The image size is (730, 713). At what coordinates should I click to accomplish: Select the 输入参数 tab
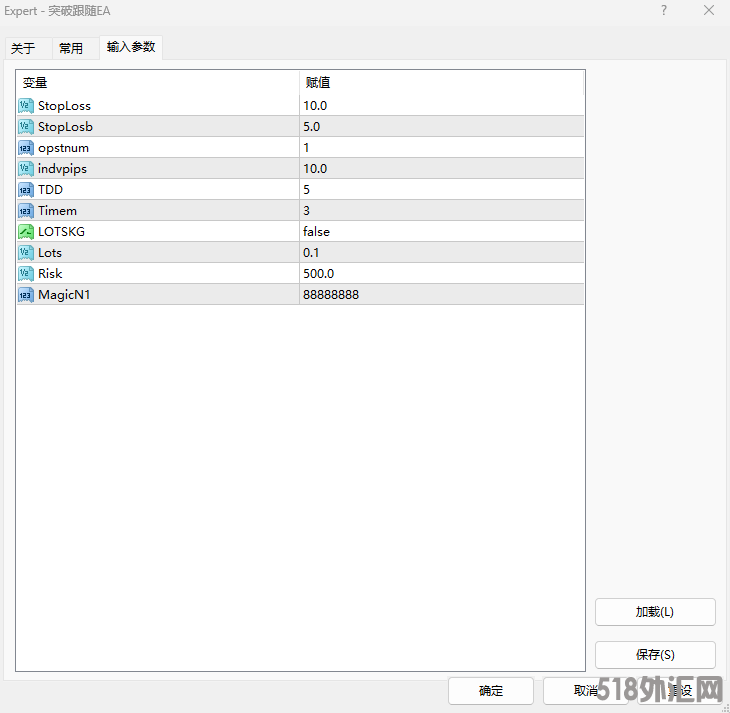coord(131,47)
